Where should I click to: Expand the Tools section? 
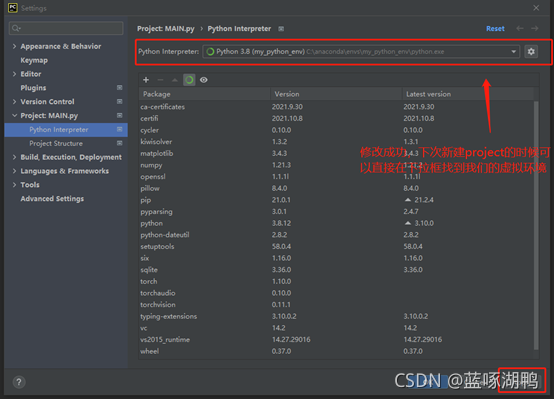click(14, 184)
